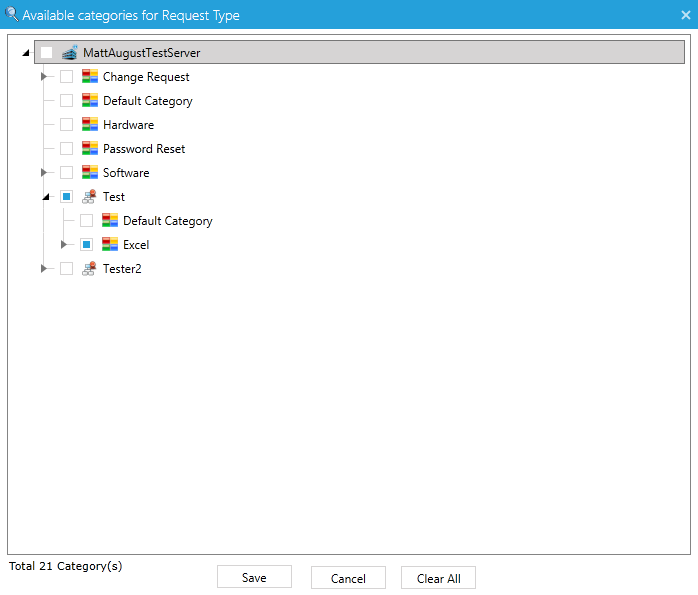This screenshot has width=698, height=595.
Task: Select the MattAugustTestServer row label
Action: [142, 53]
